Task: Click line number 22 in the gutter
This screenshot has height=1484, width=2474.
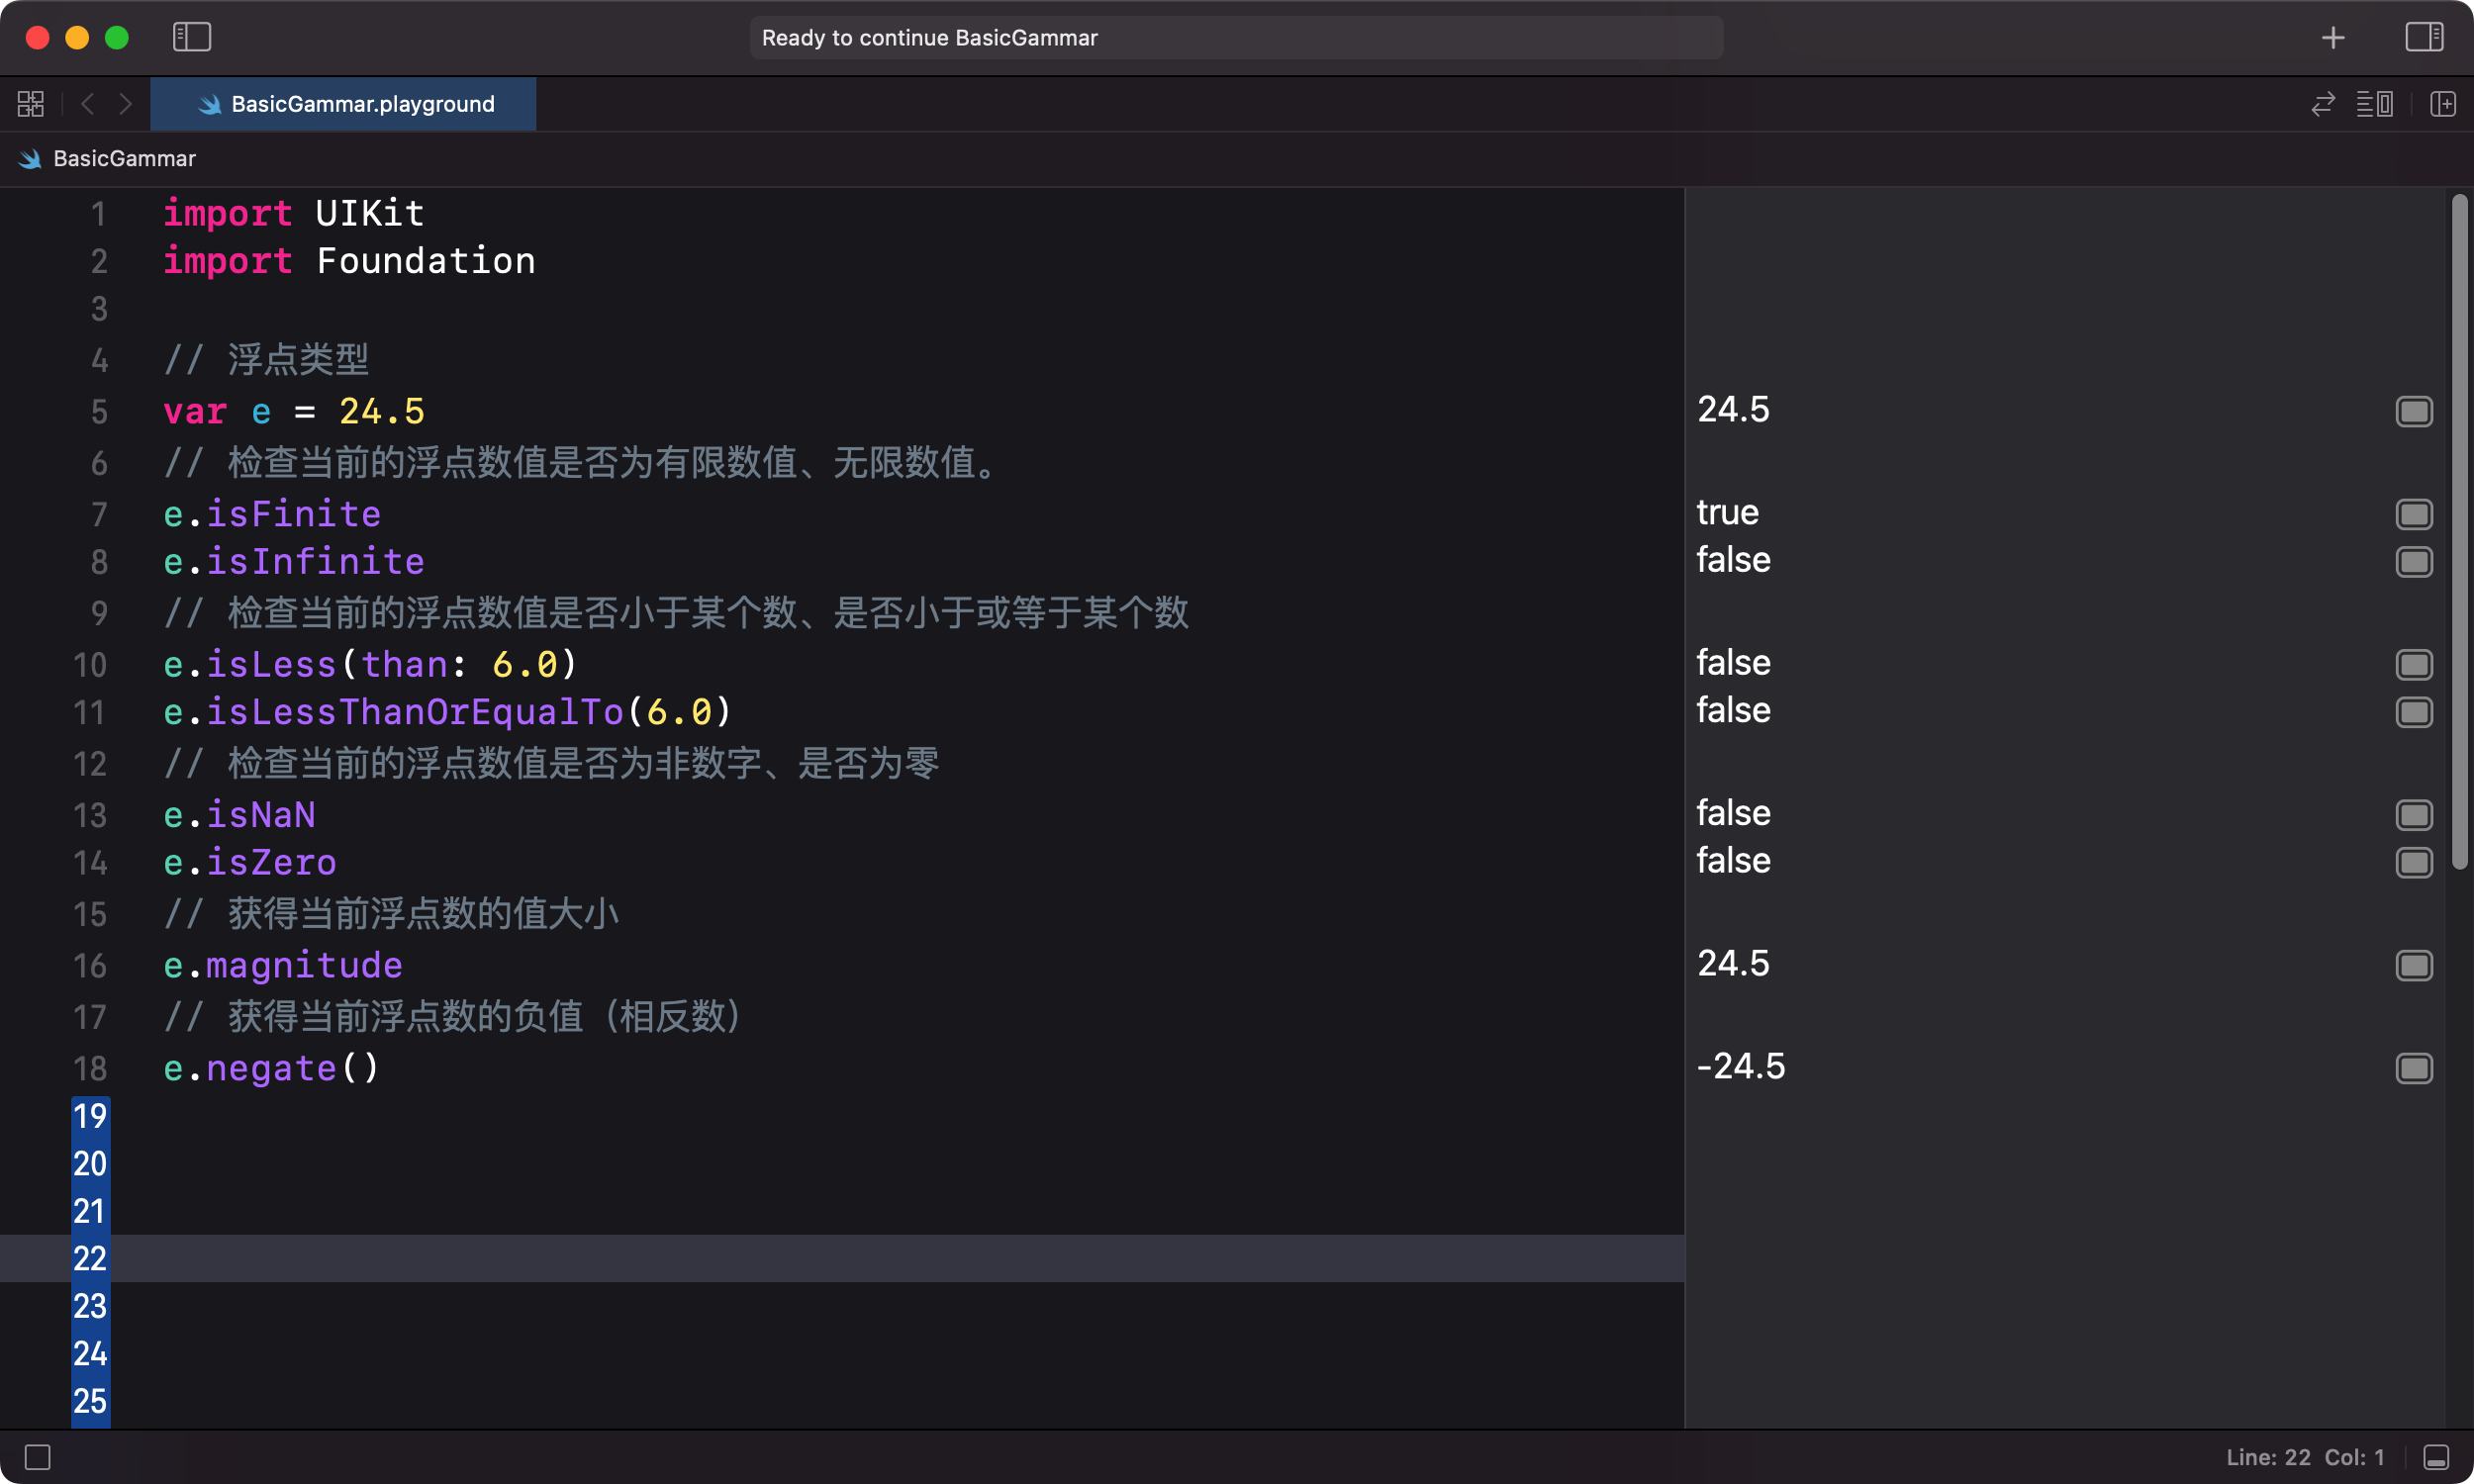Action: point(90,1259)
